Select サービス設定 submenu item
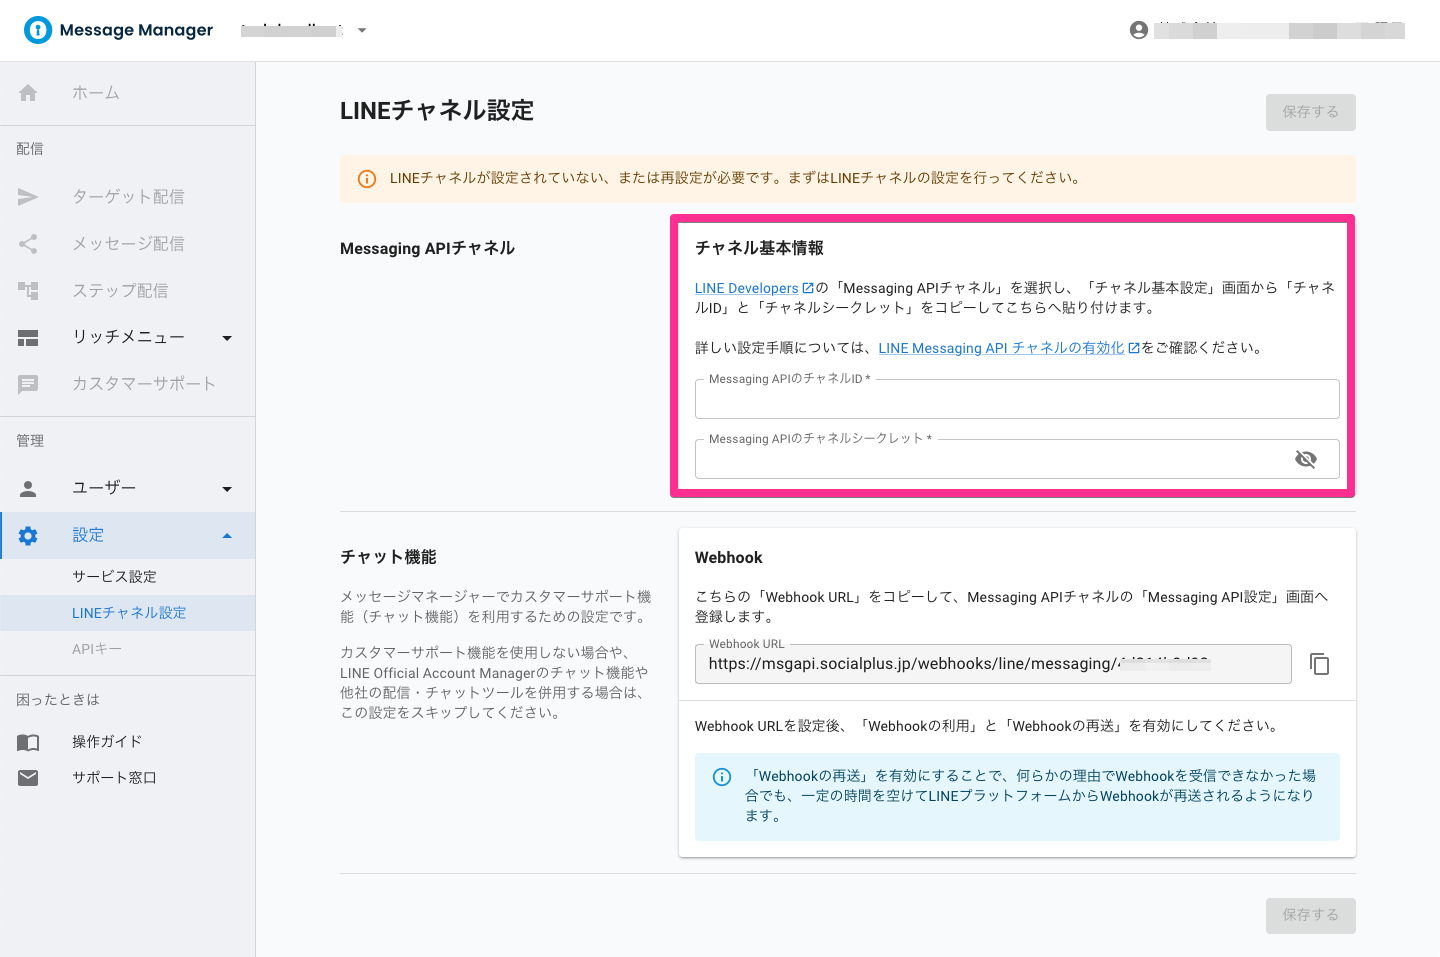The image size is (1440, 957). 128,577
